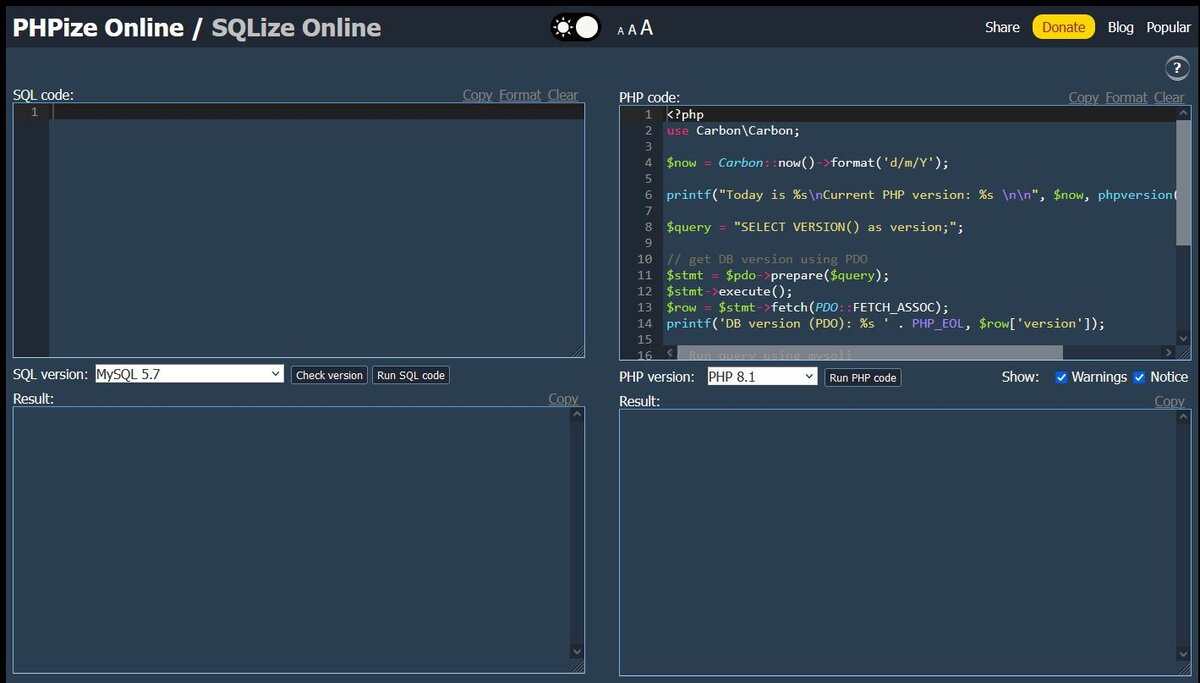Click the PHPize Online title link
1200x683 pixels.
tap(98, 28)
